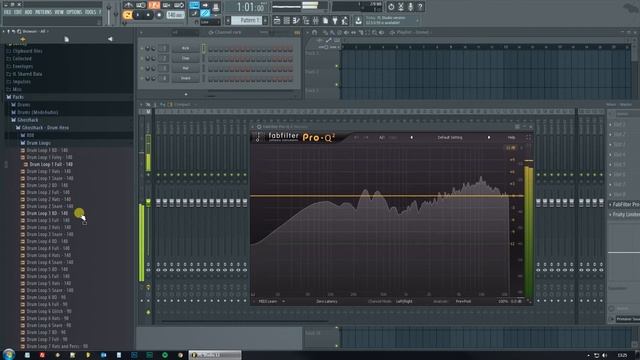
Task: Click the Hat channel button
Action: tap(185, 68)
